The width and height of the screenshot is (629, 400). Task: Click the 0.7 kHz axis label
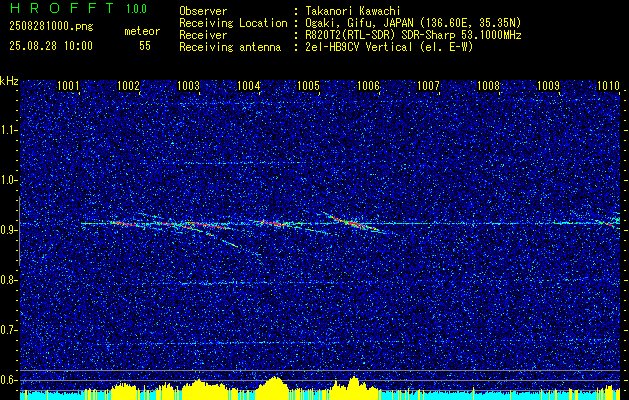click(9, 330)
